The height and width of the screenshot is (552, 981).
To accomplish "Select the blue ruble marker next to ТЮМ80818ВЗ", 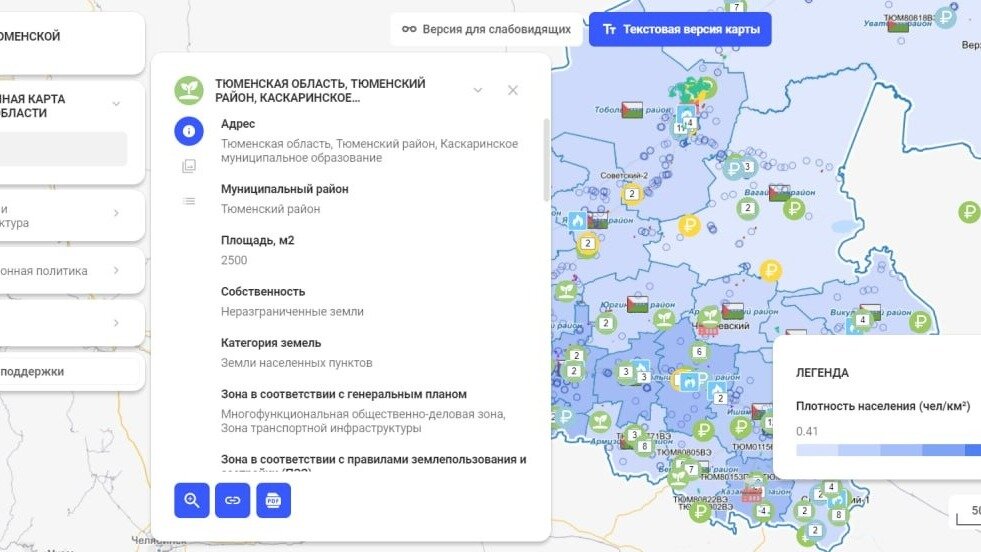I will (946, 18).
